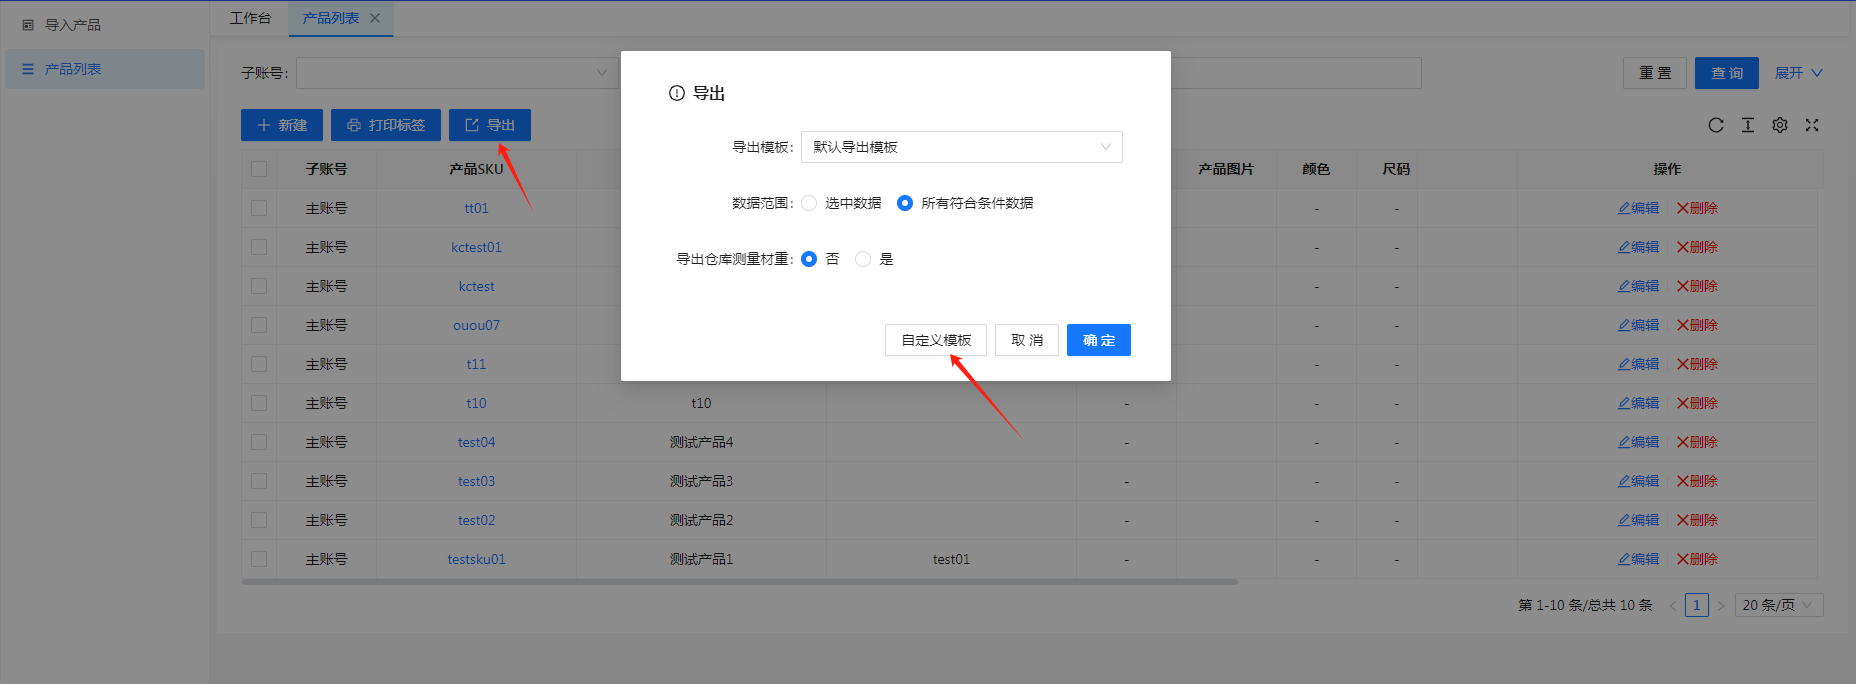Click the 自定义模板 button
The height and width of the screenshot is (684, 1856).
(936, 340)
